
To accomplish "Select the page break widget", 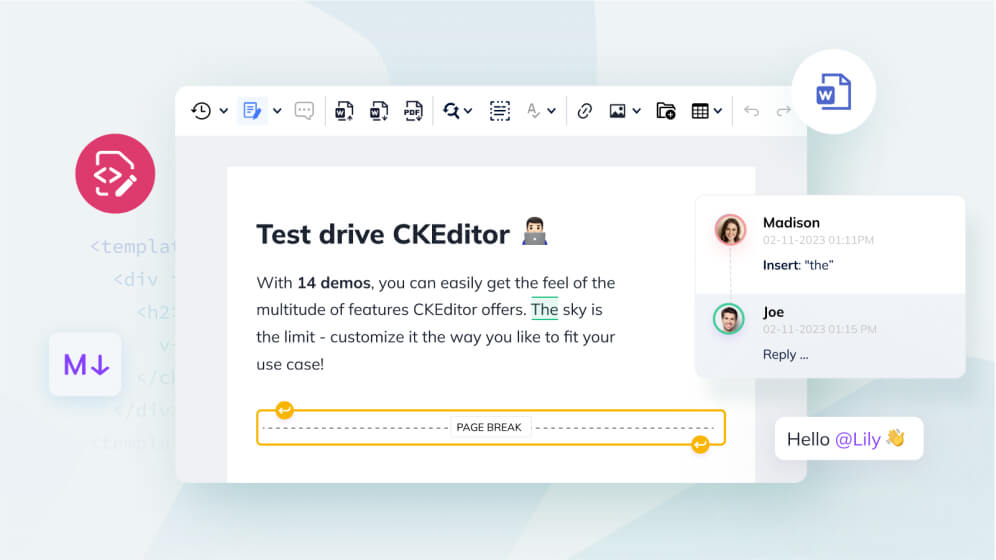I will [x=490, y=427].
